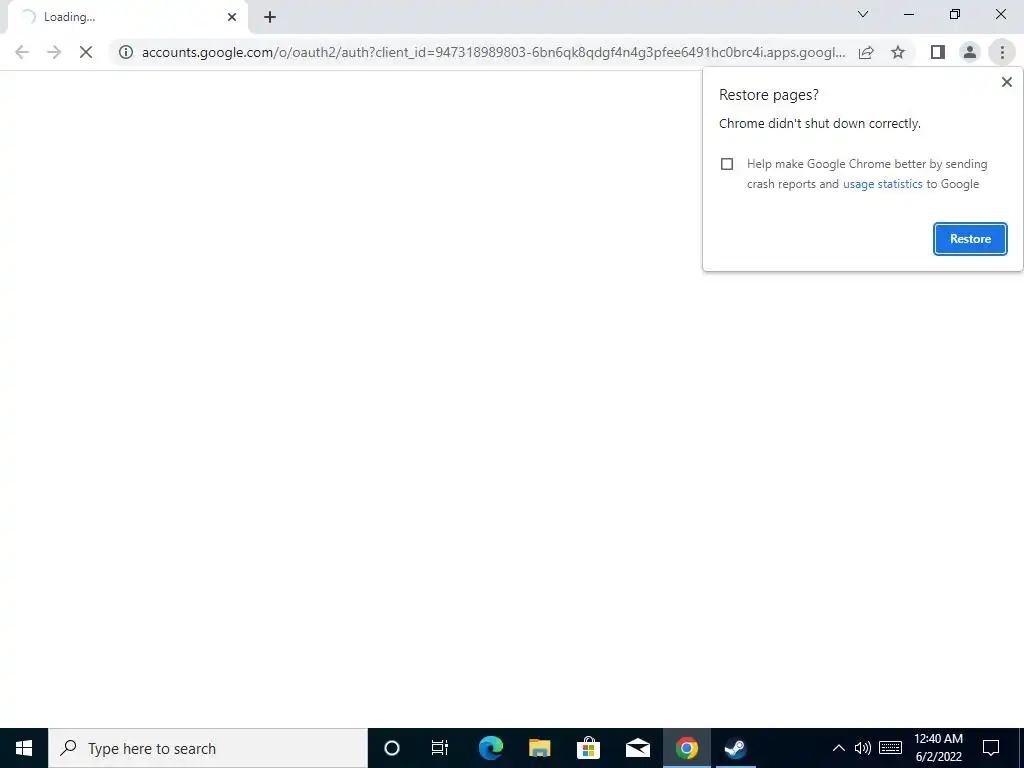Enable sending crash reports checkbox
1024x768 pixels.
(x=727, y=164)
